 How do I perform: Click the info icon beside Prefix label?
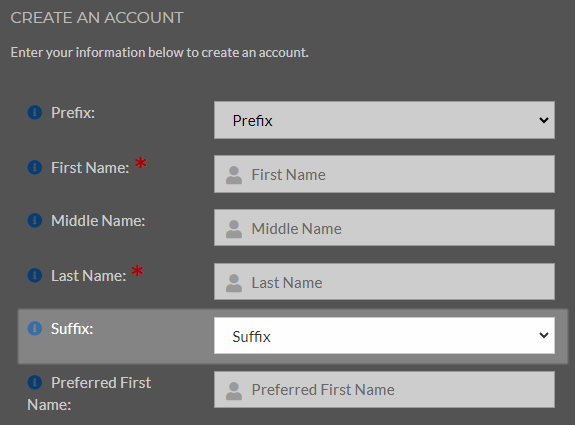pyautogui.click(x=35, y=112)
